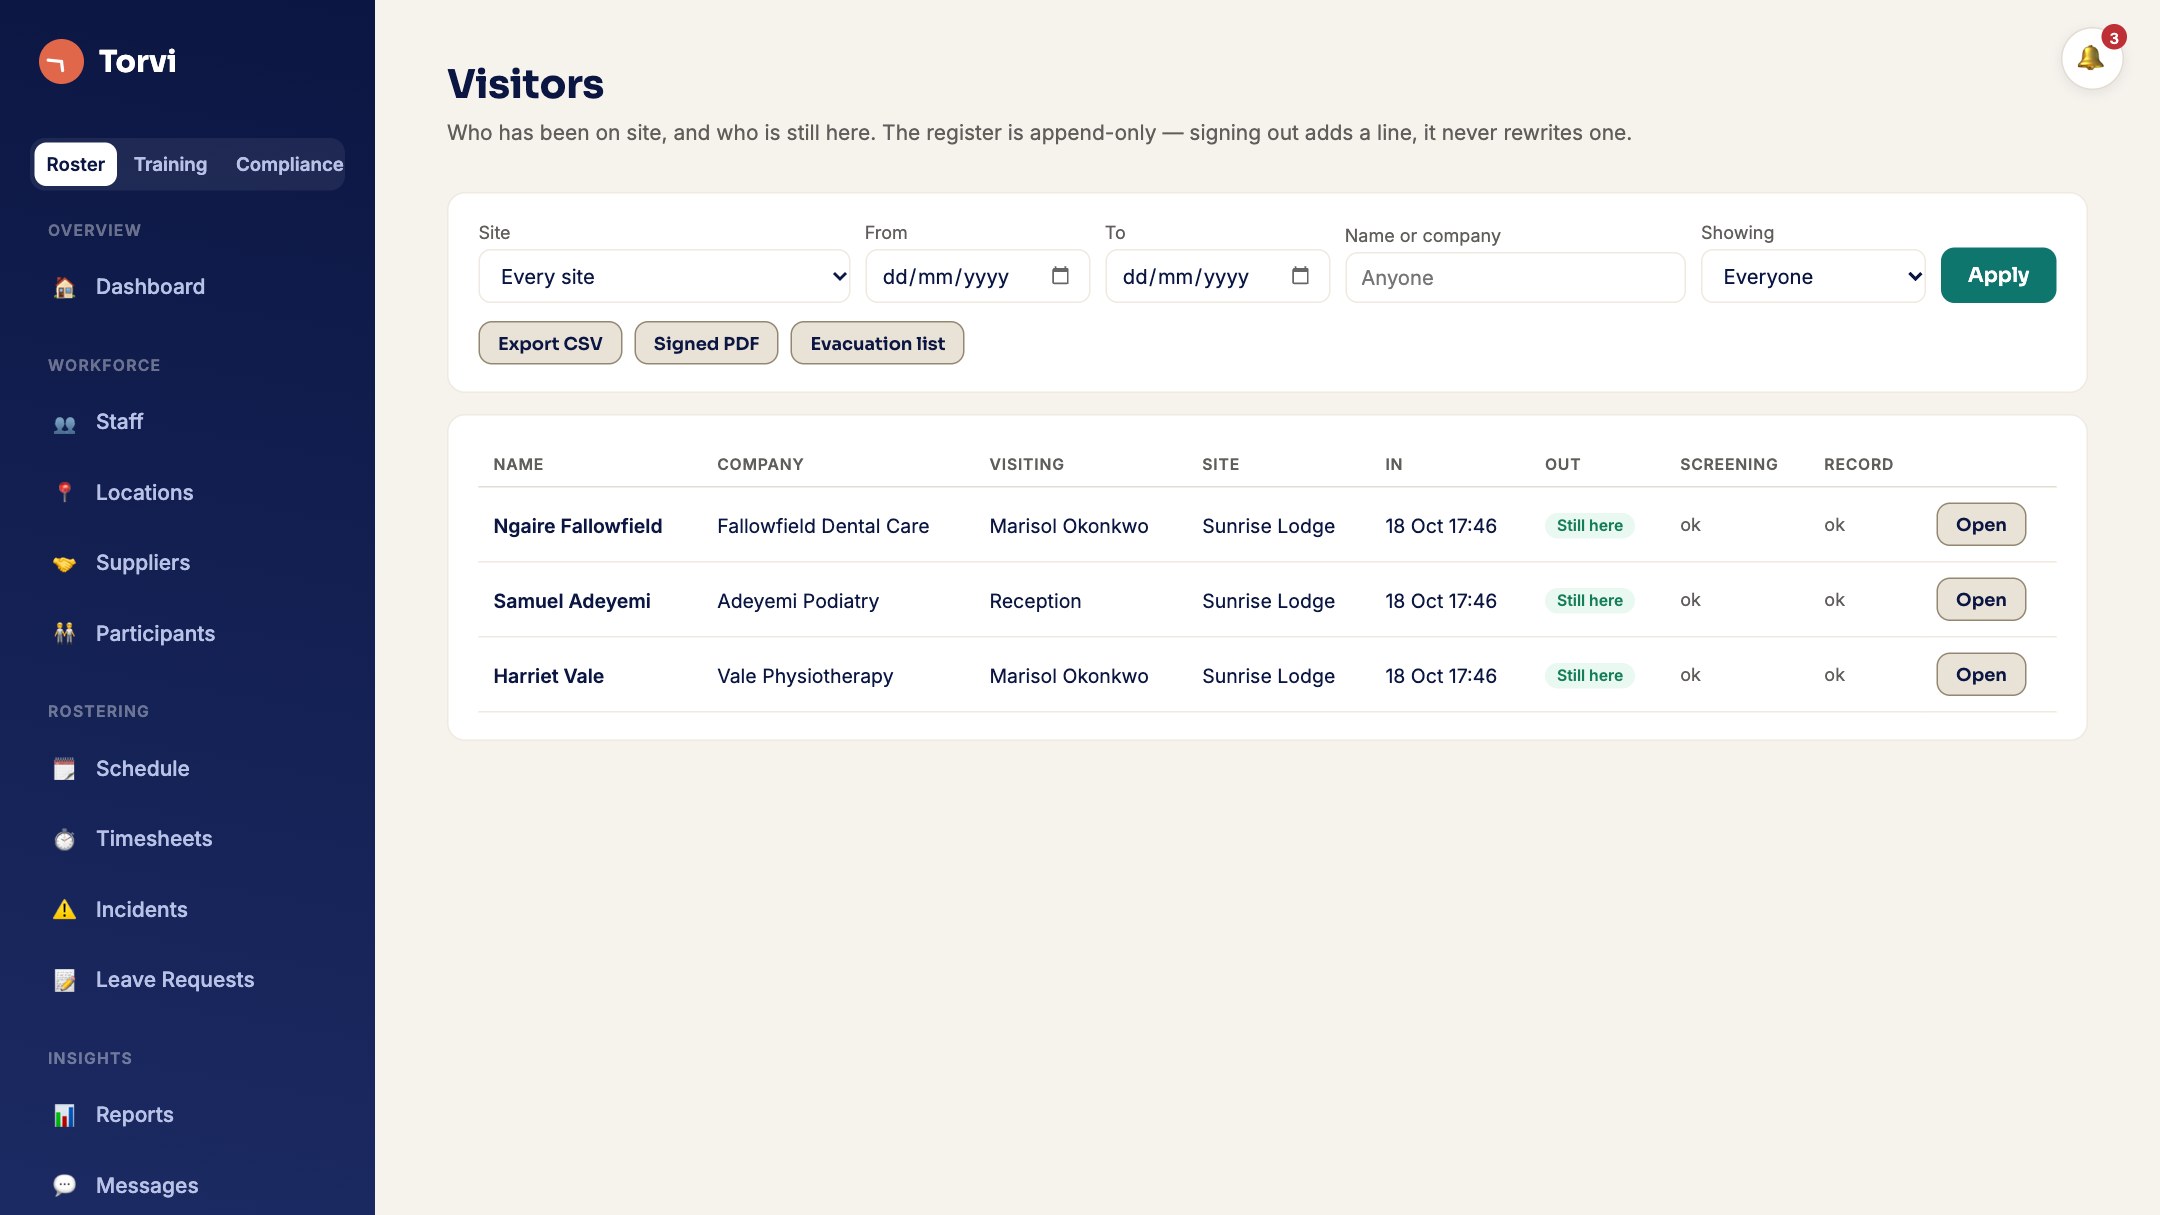Open Ngaire Fallowfield's visitor record
This screenshot has height=1215, width=2160.
pos(1981,524)
